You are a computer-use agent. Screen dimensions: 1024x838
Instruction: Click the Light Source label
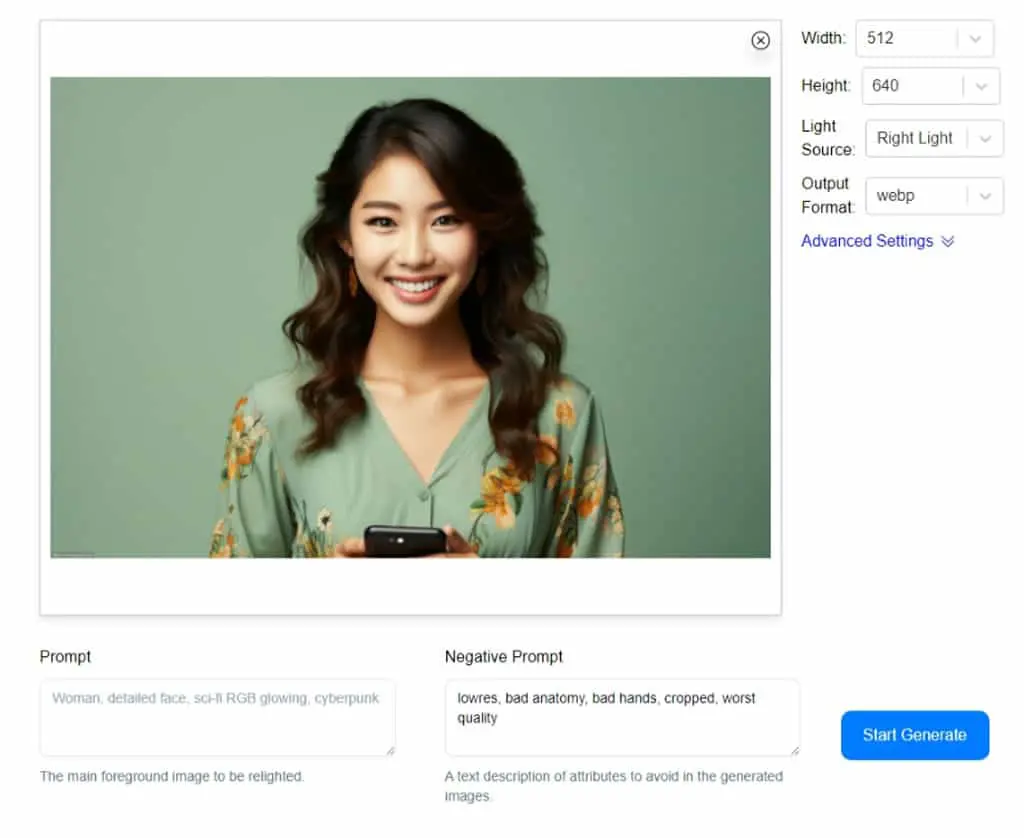pos(827,138)
